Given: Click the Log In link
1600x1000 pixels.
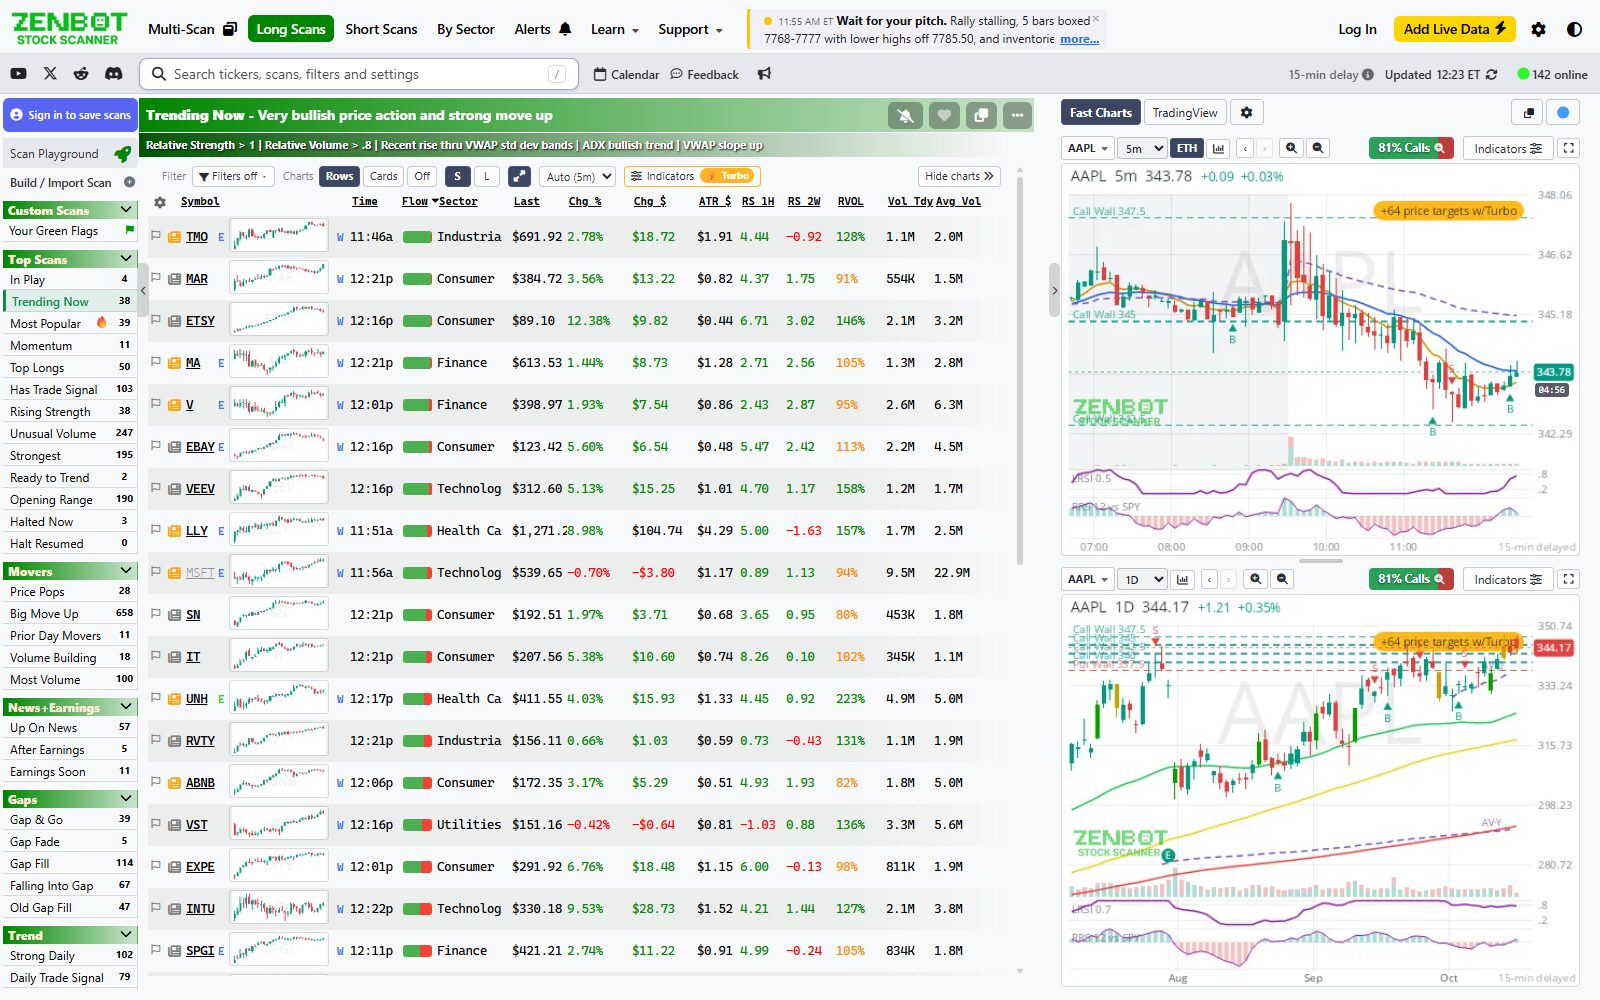Looking at the screenshot, I should tap(1357, 29).
